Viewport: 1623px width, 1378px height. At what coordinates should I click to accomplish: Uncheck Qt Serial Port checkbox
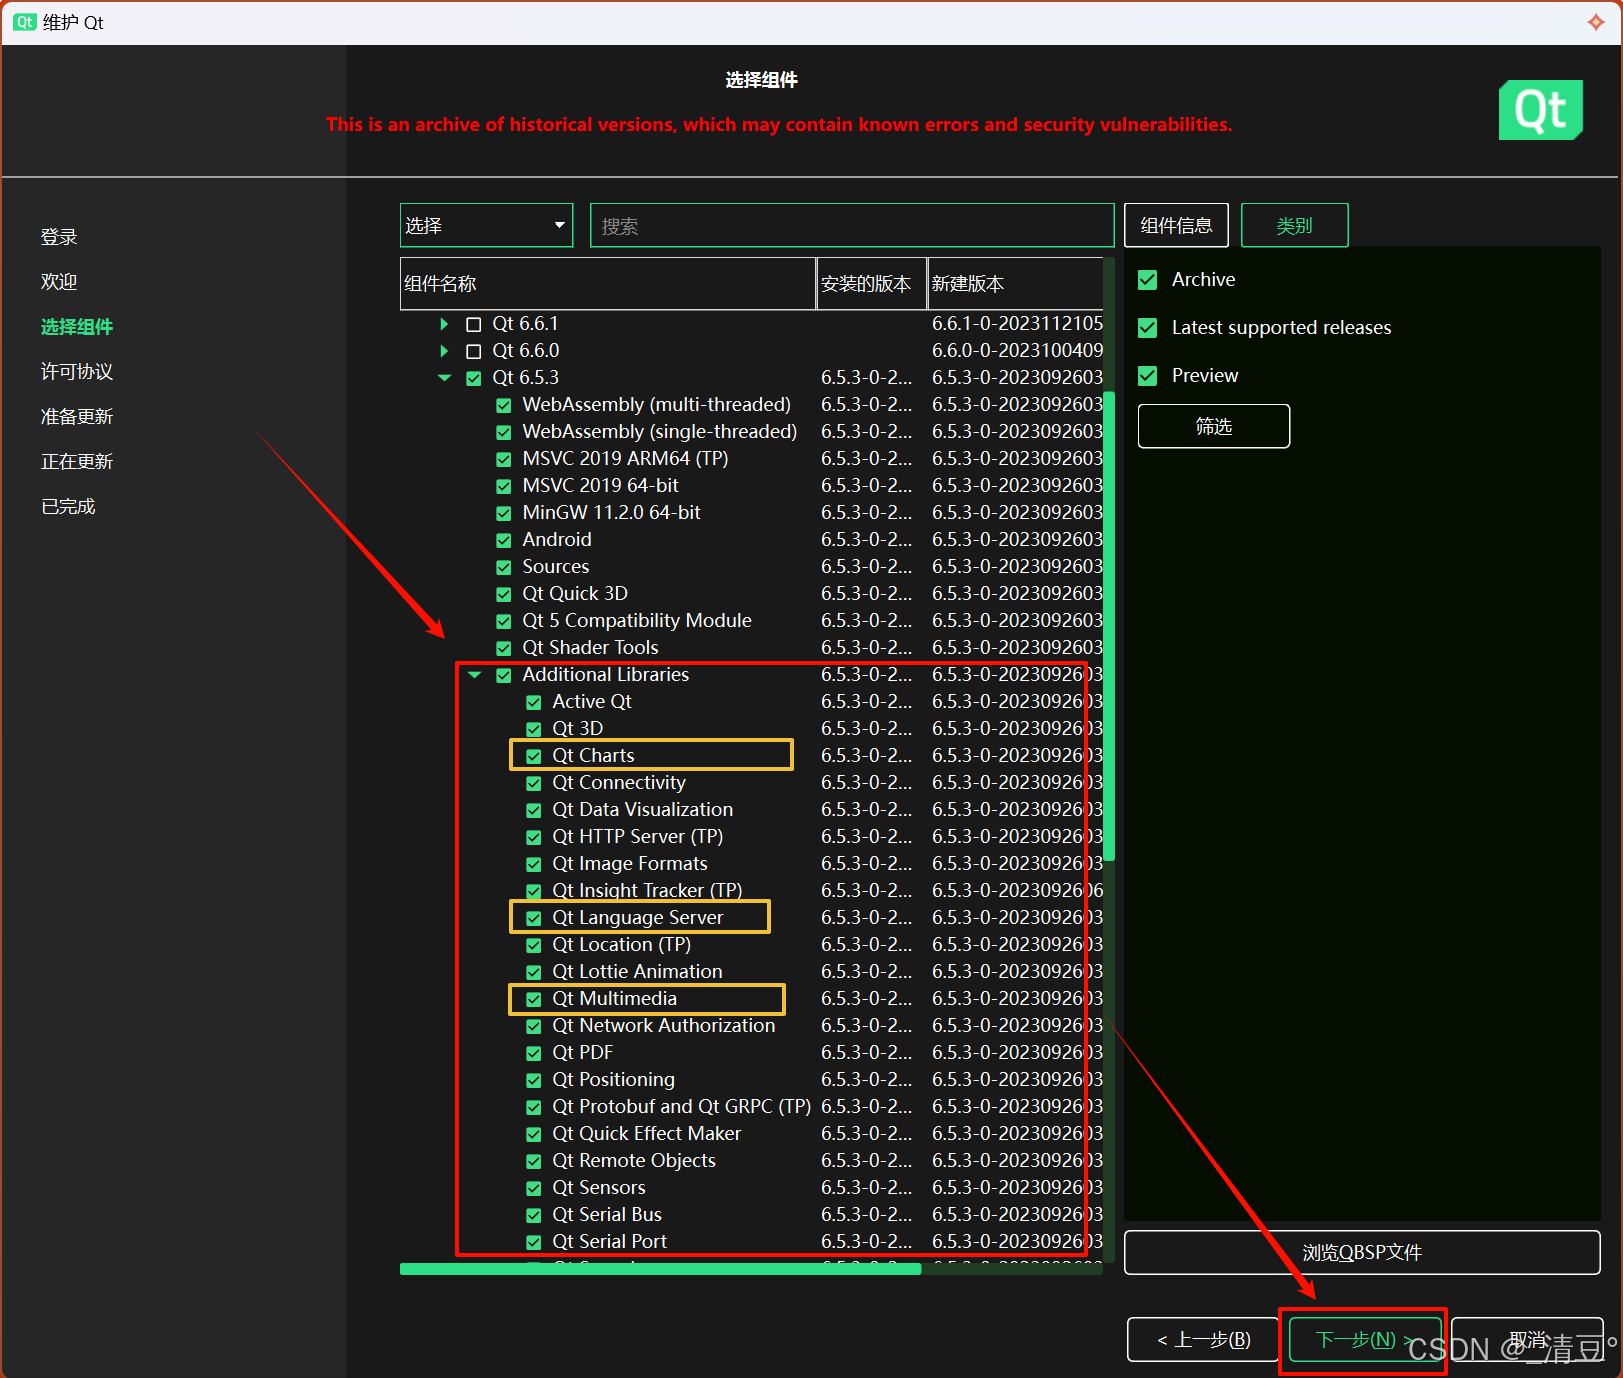coord(534,1242)
